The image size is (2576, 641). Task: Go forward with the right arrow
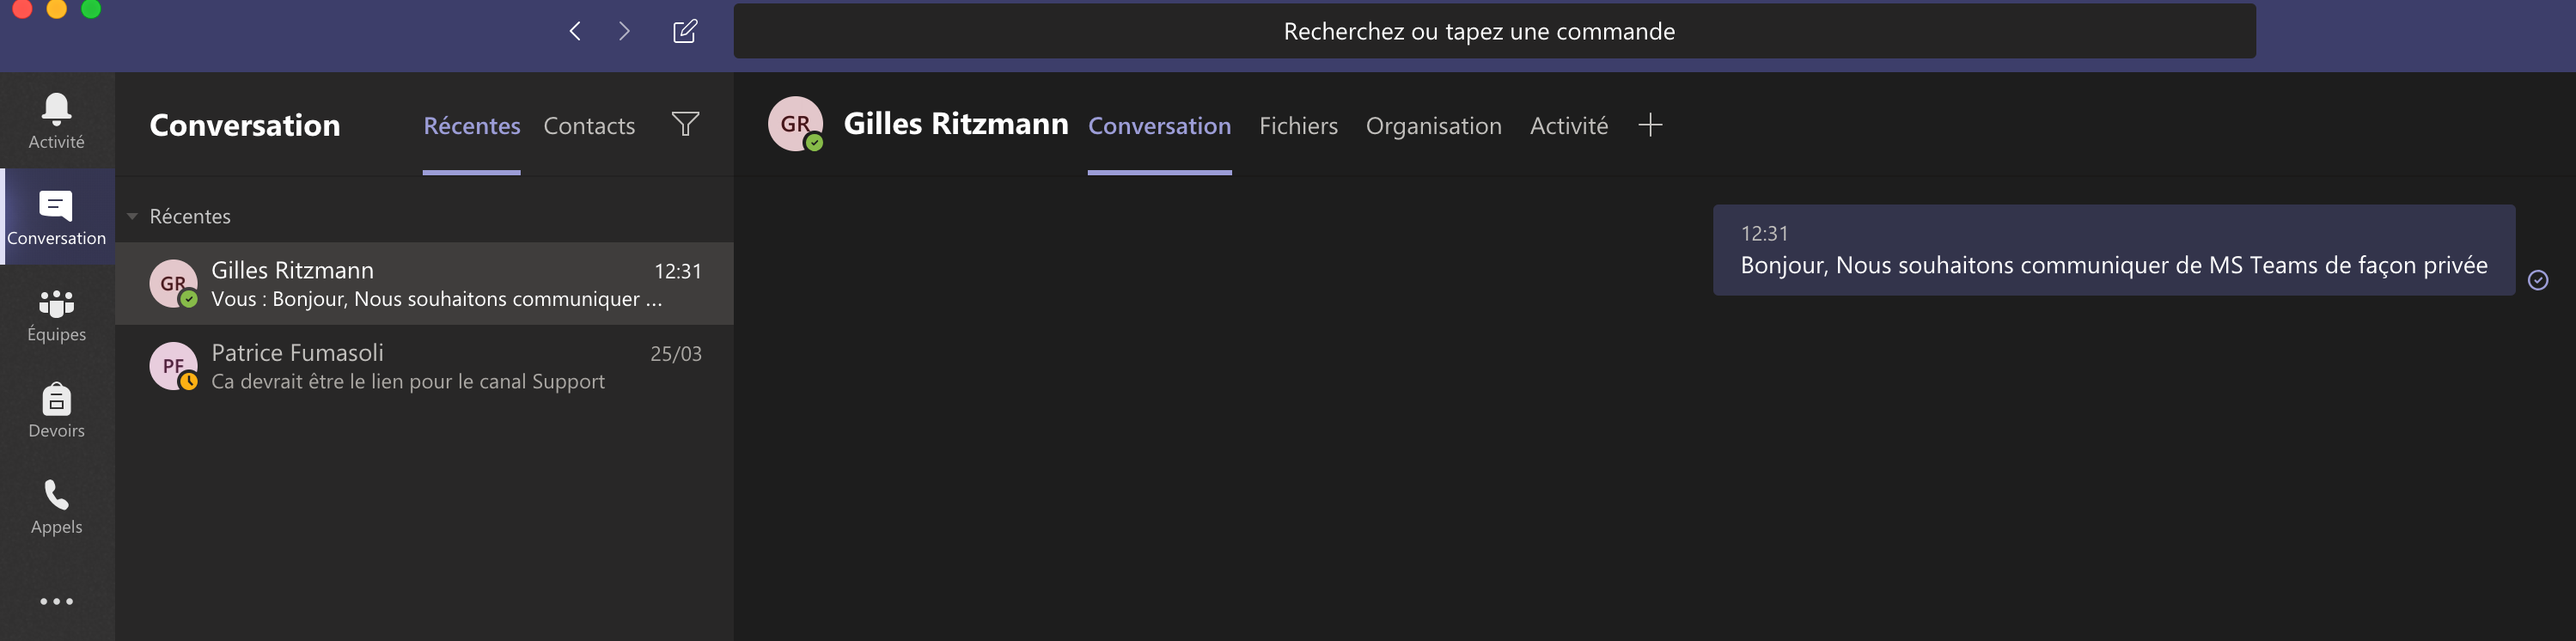click(624, 31)
